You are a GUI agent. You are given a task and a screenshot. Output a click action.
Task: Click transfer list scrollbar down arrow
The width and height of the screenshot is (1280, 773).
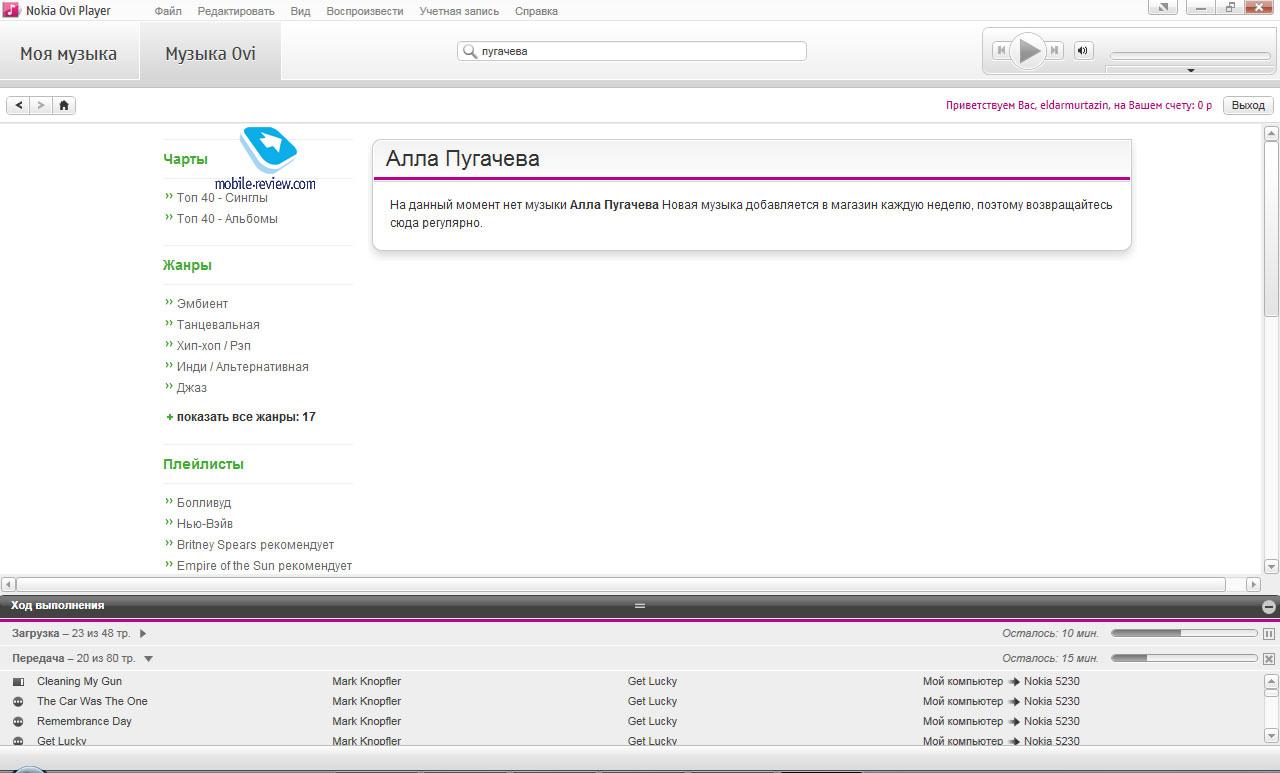tap(1271, 736)
